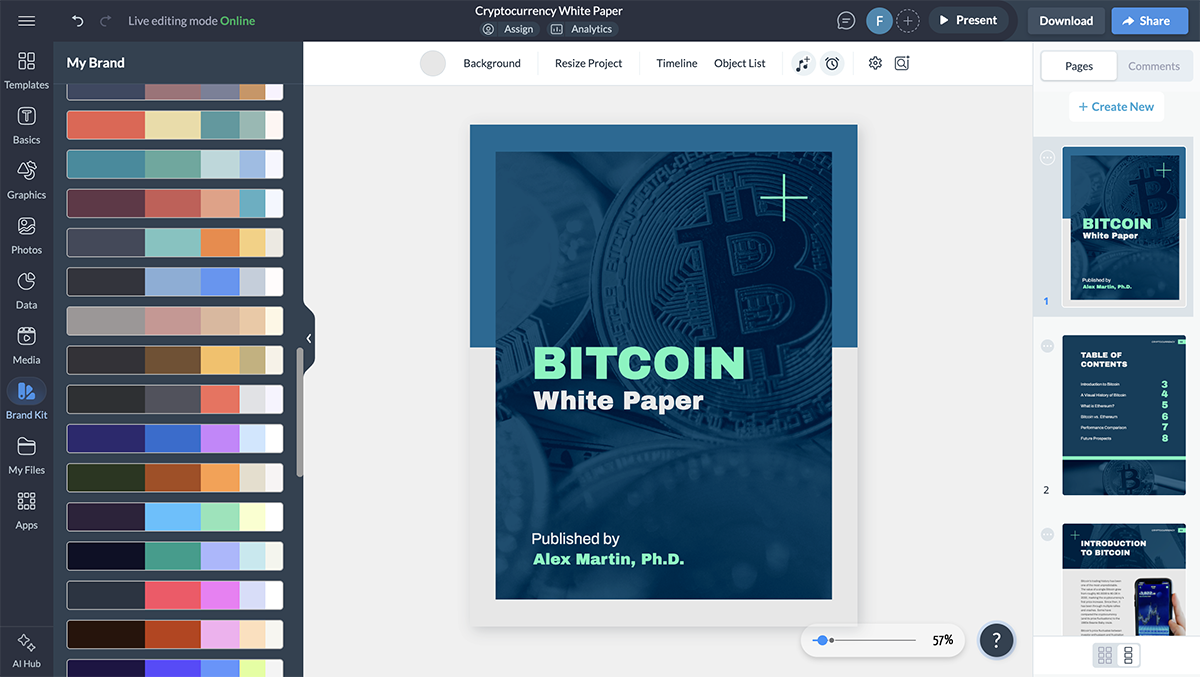Create a new page with Create New
1200x677 pixels.
pyautogui.click(x=1116, y=106)
